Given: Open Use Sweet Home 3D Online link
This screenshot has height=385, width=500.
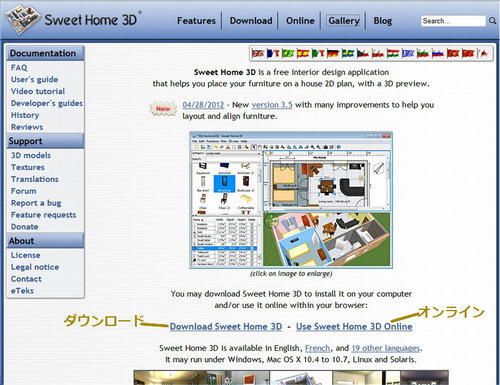Looking at the screenshot, I should (x=354, y=326).
